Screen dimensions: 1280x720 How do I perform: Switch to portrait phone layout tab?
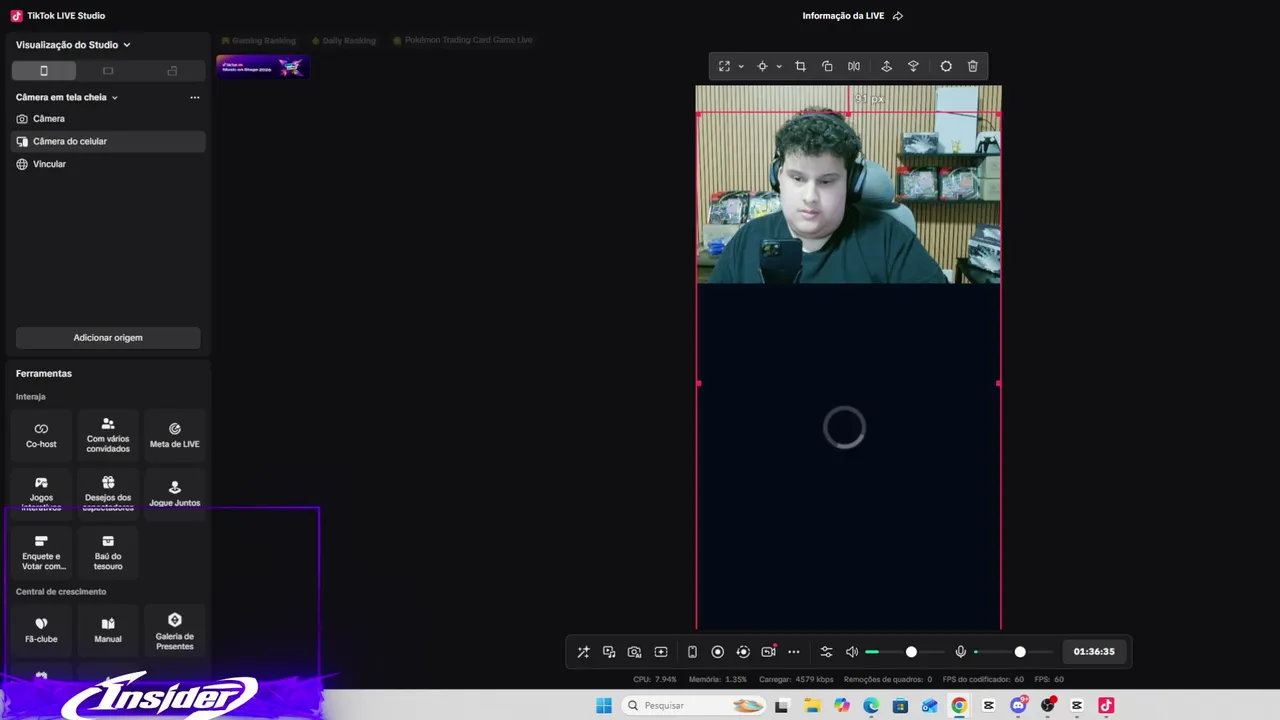click(x=44, y=71)
